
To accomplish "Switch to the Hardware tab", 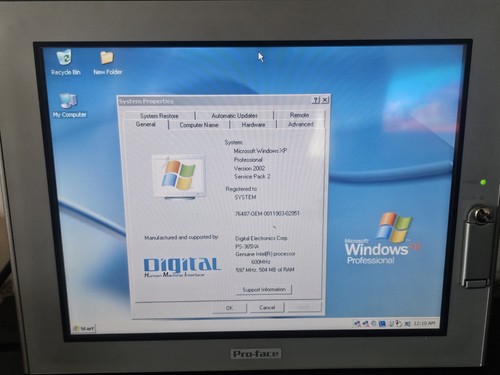I will click(x=253, y=125).
